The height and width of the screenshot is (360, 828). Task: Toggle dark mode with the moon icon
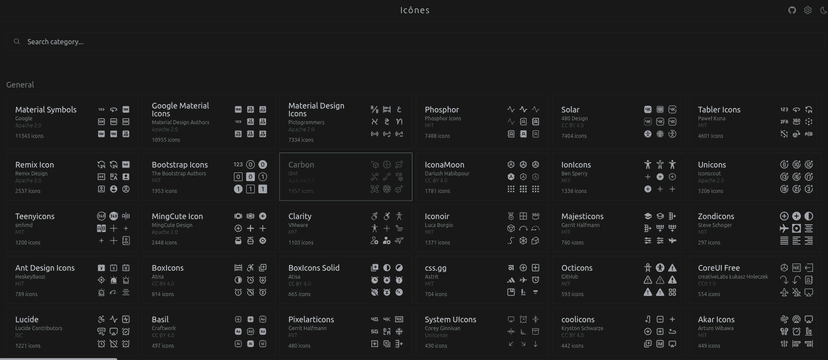pyautogui.click(x=823, y=10)
